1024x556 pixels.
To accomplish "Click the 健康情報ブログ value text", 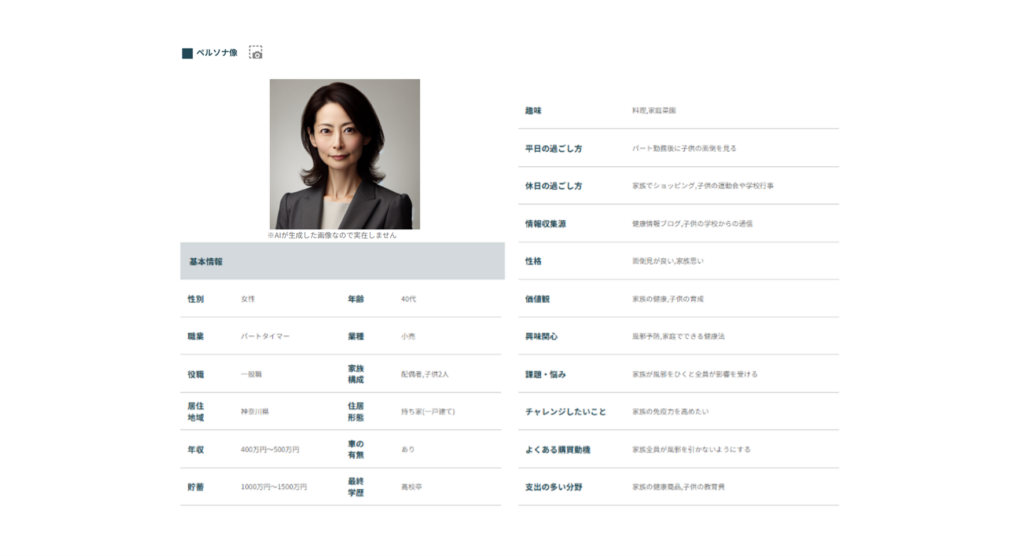I will (x=656, y=223).
